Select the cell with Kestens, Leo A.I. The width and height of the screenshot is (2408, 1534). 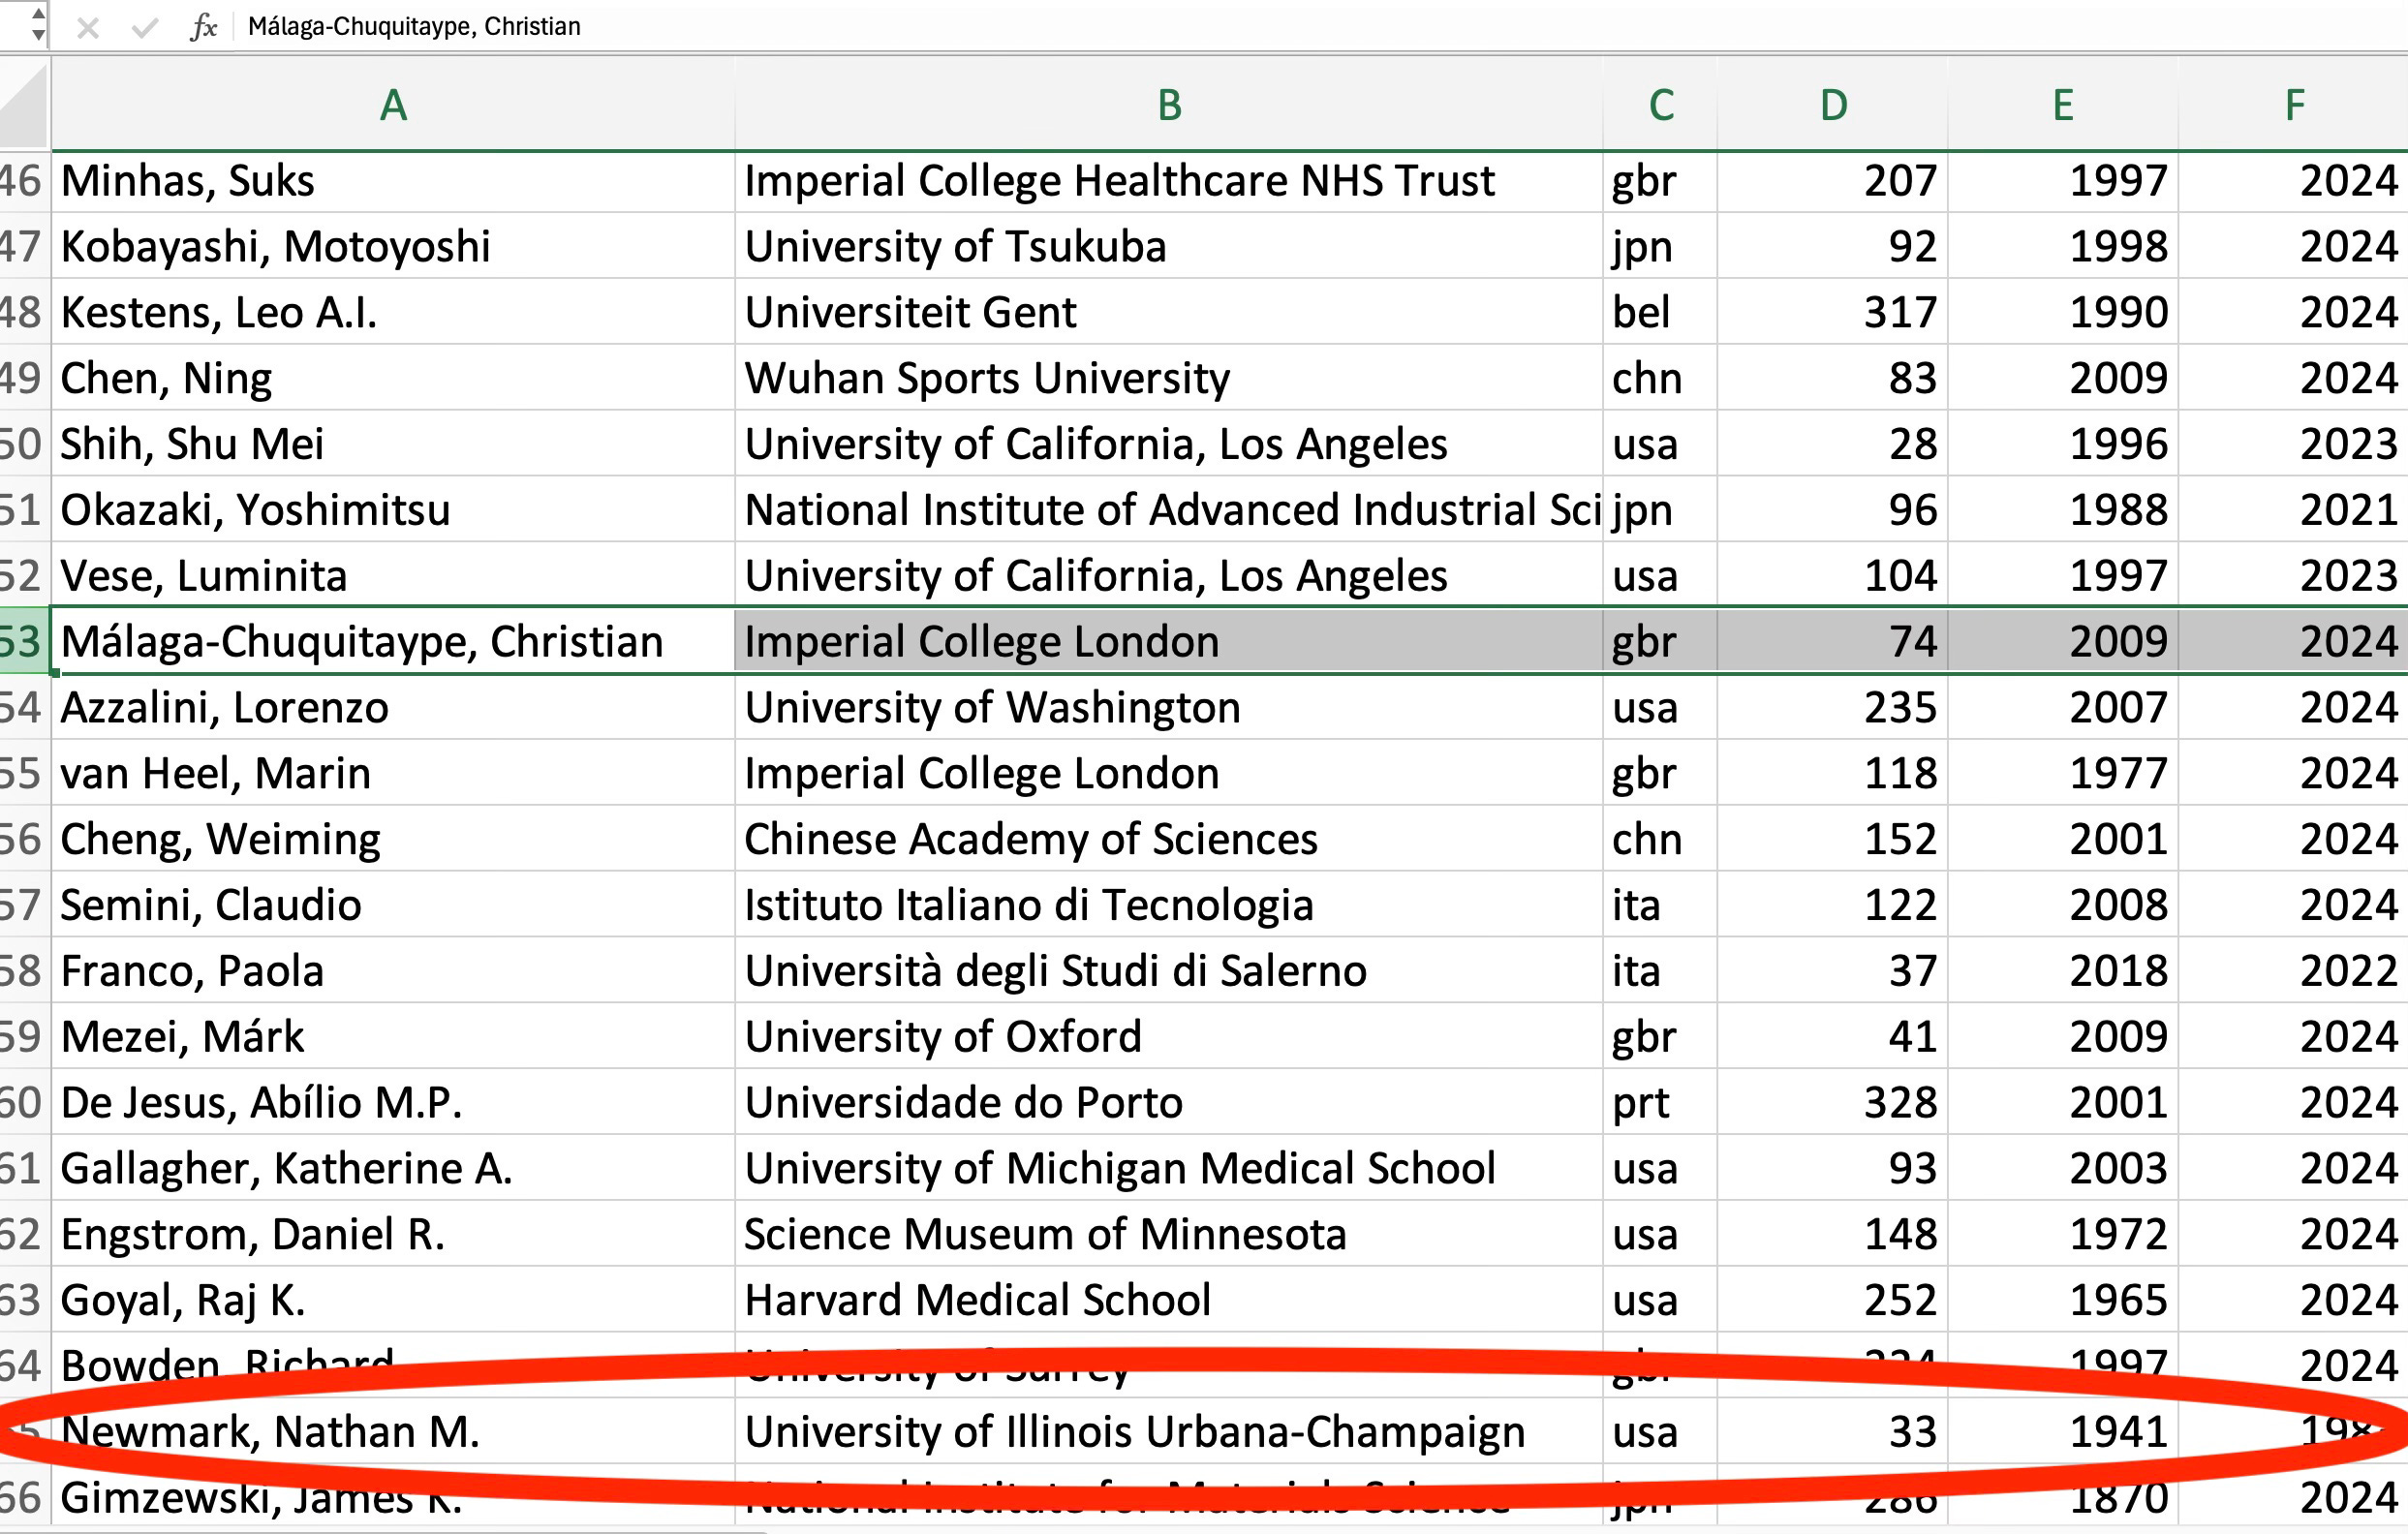click(x=219, y=313)
